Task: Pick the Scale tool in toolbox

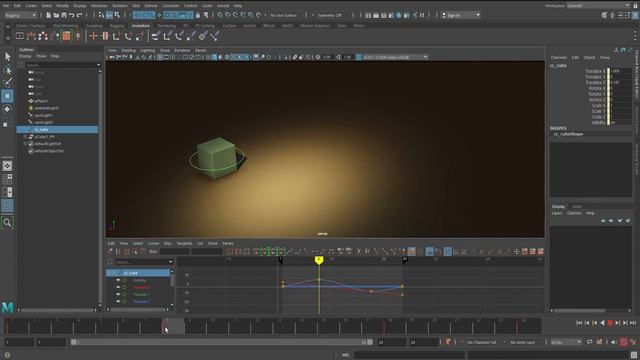Action: (6, 123)
